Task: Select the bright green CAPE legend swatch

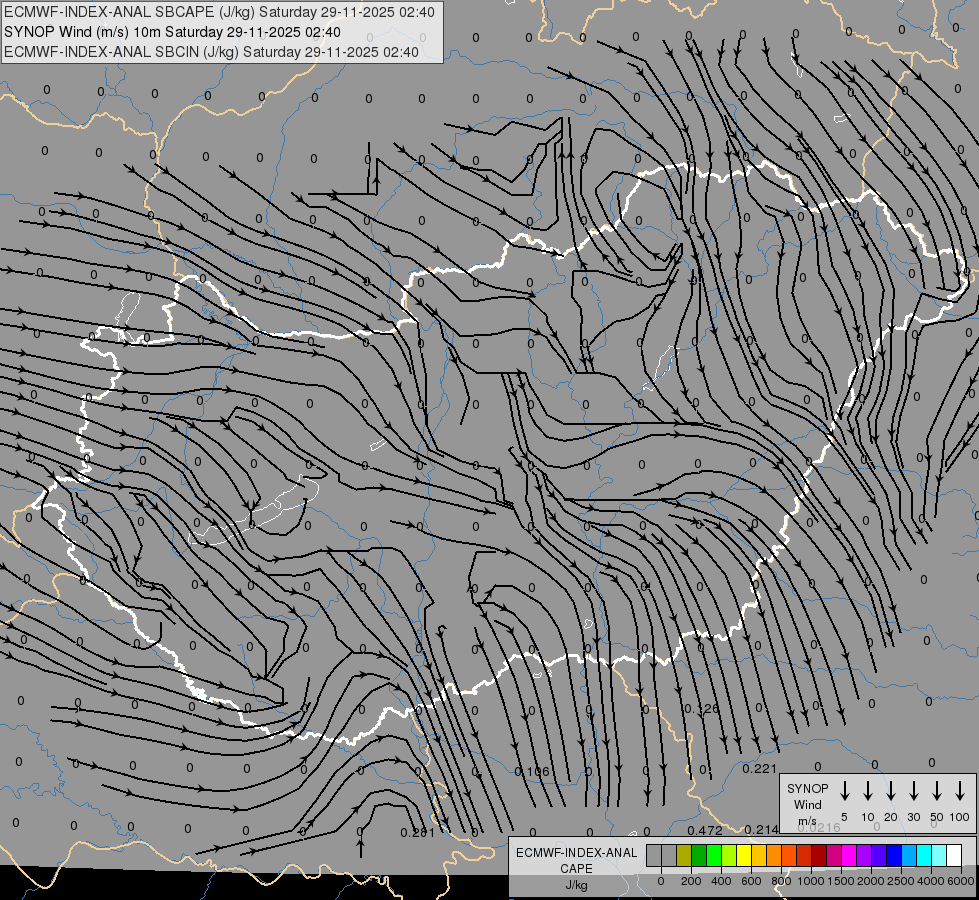Action: 714,855
